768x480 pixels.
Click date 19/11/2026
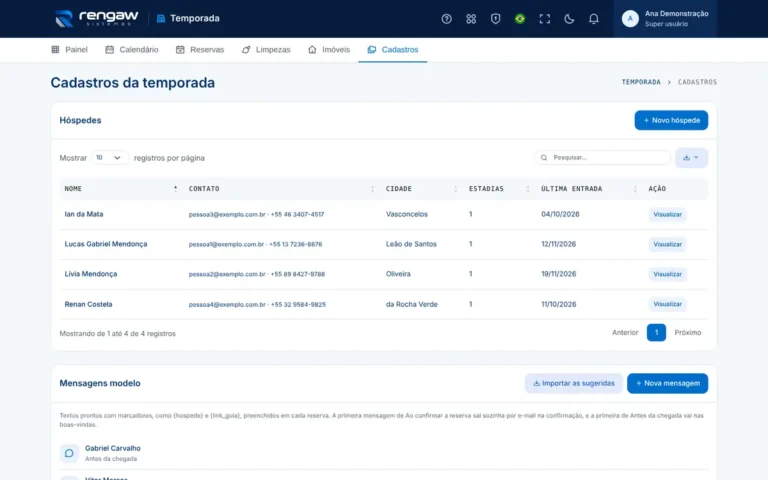pyautogui.click(x=558, y=274)
